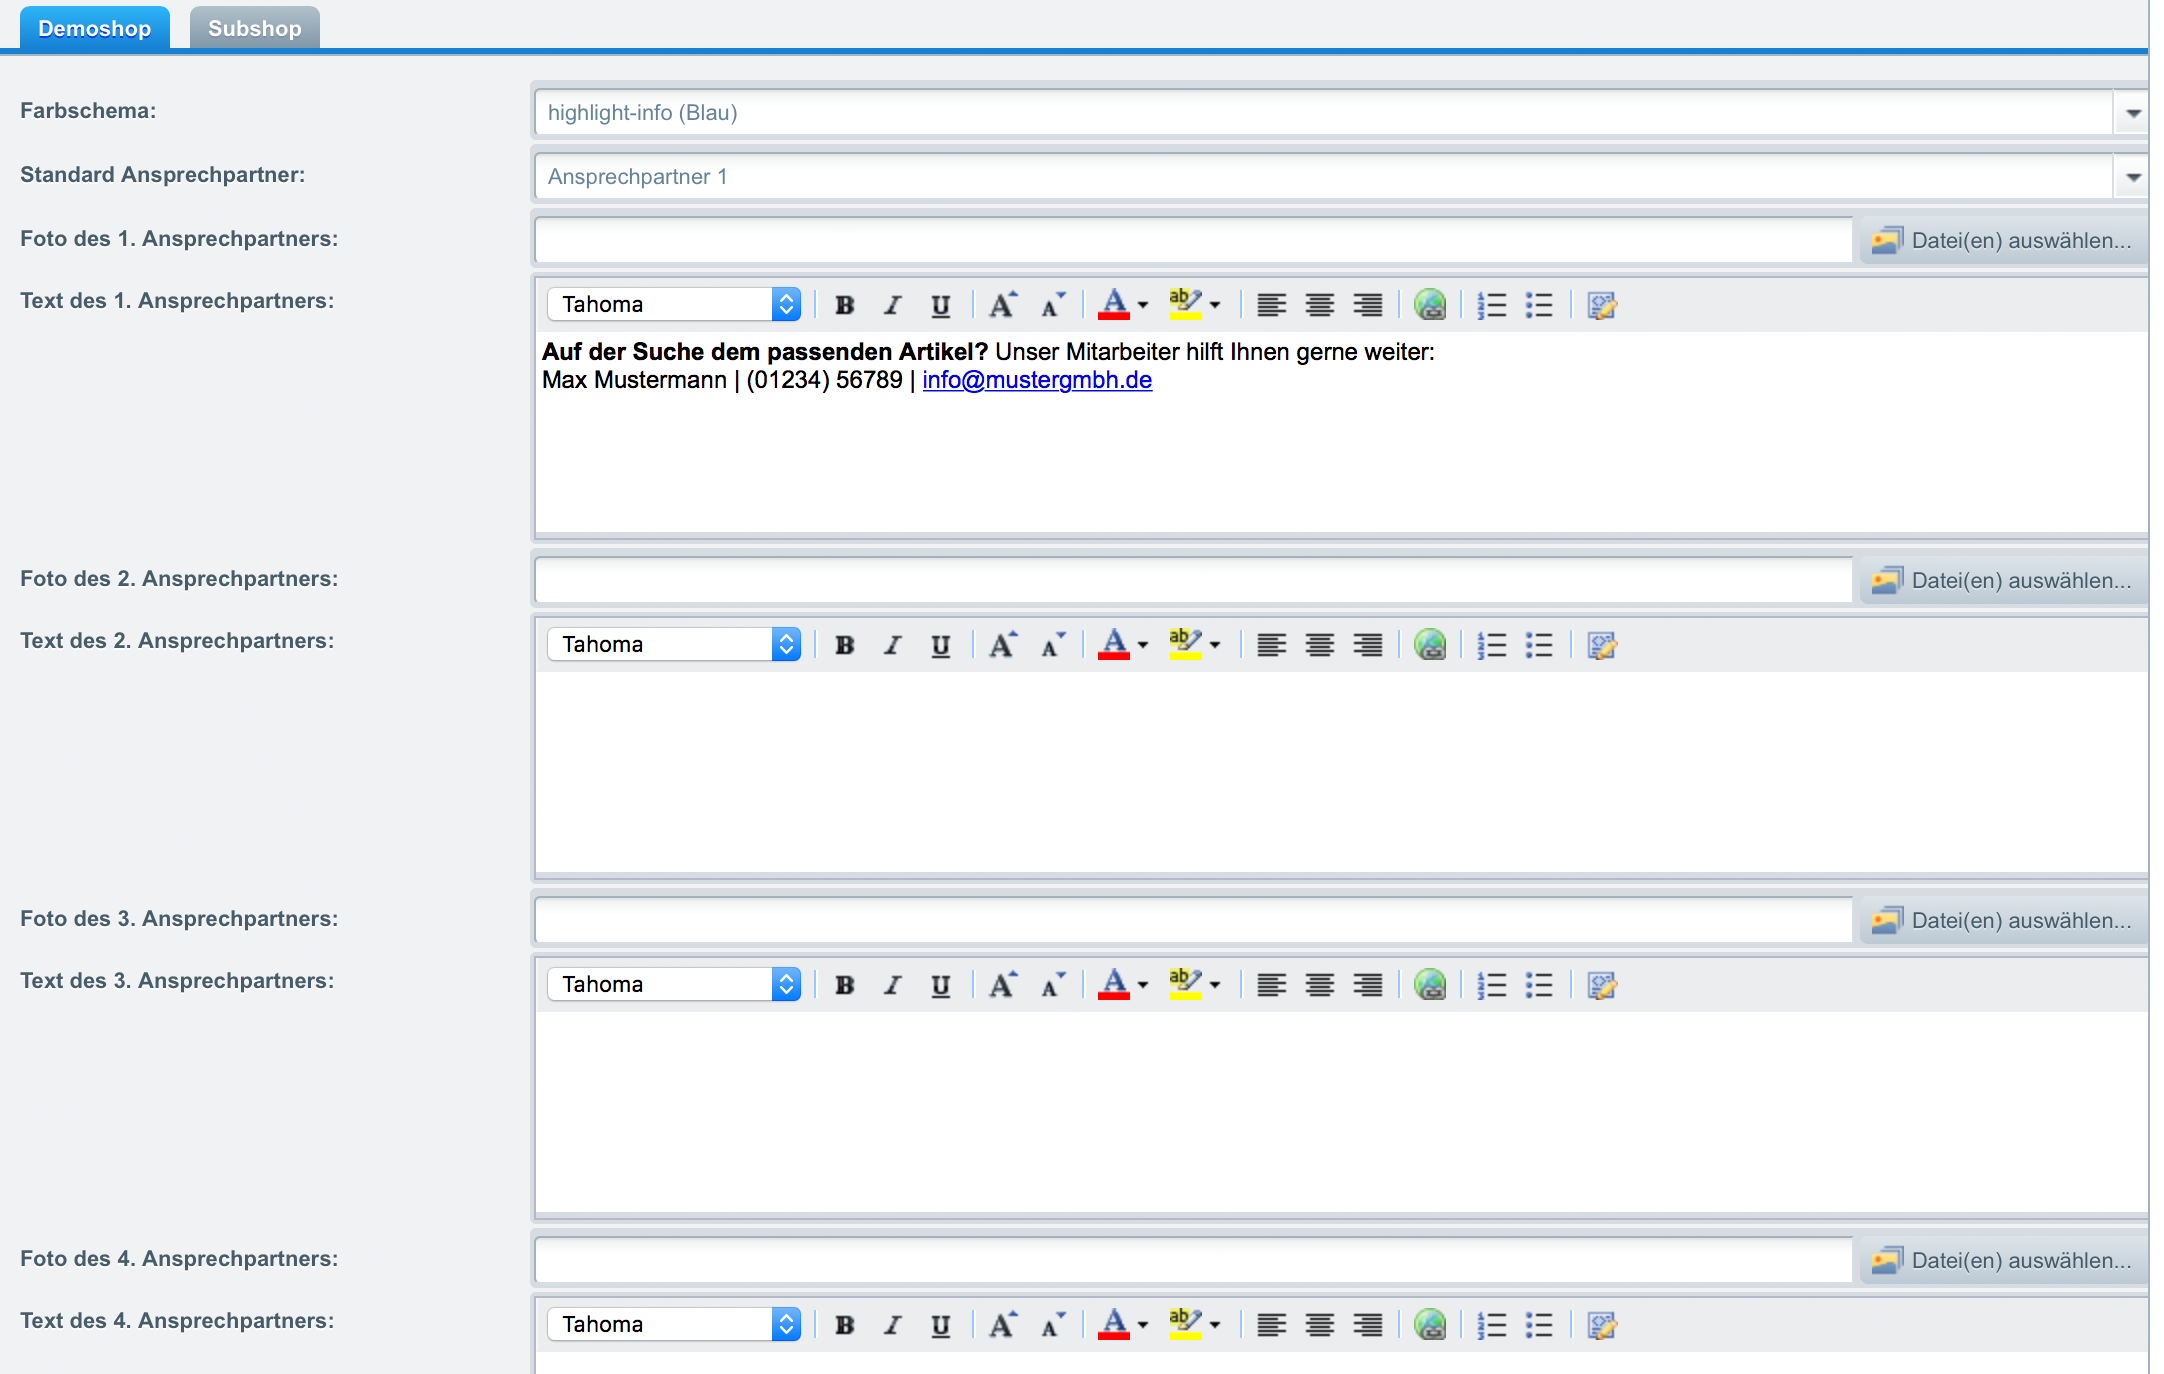This screenshot has width=2164, height=1374.
Task: Focus the Foto des 4. Ansprechpartners input
Action: tap(1194, 1260)
